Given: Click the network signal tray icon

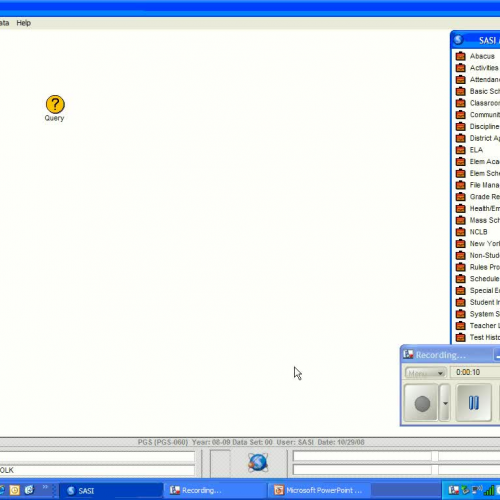Looking at the screenshot, I should [489, 490].
